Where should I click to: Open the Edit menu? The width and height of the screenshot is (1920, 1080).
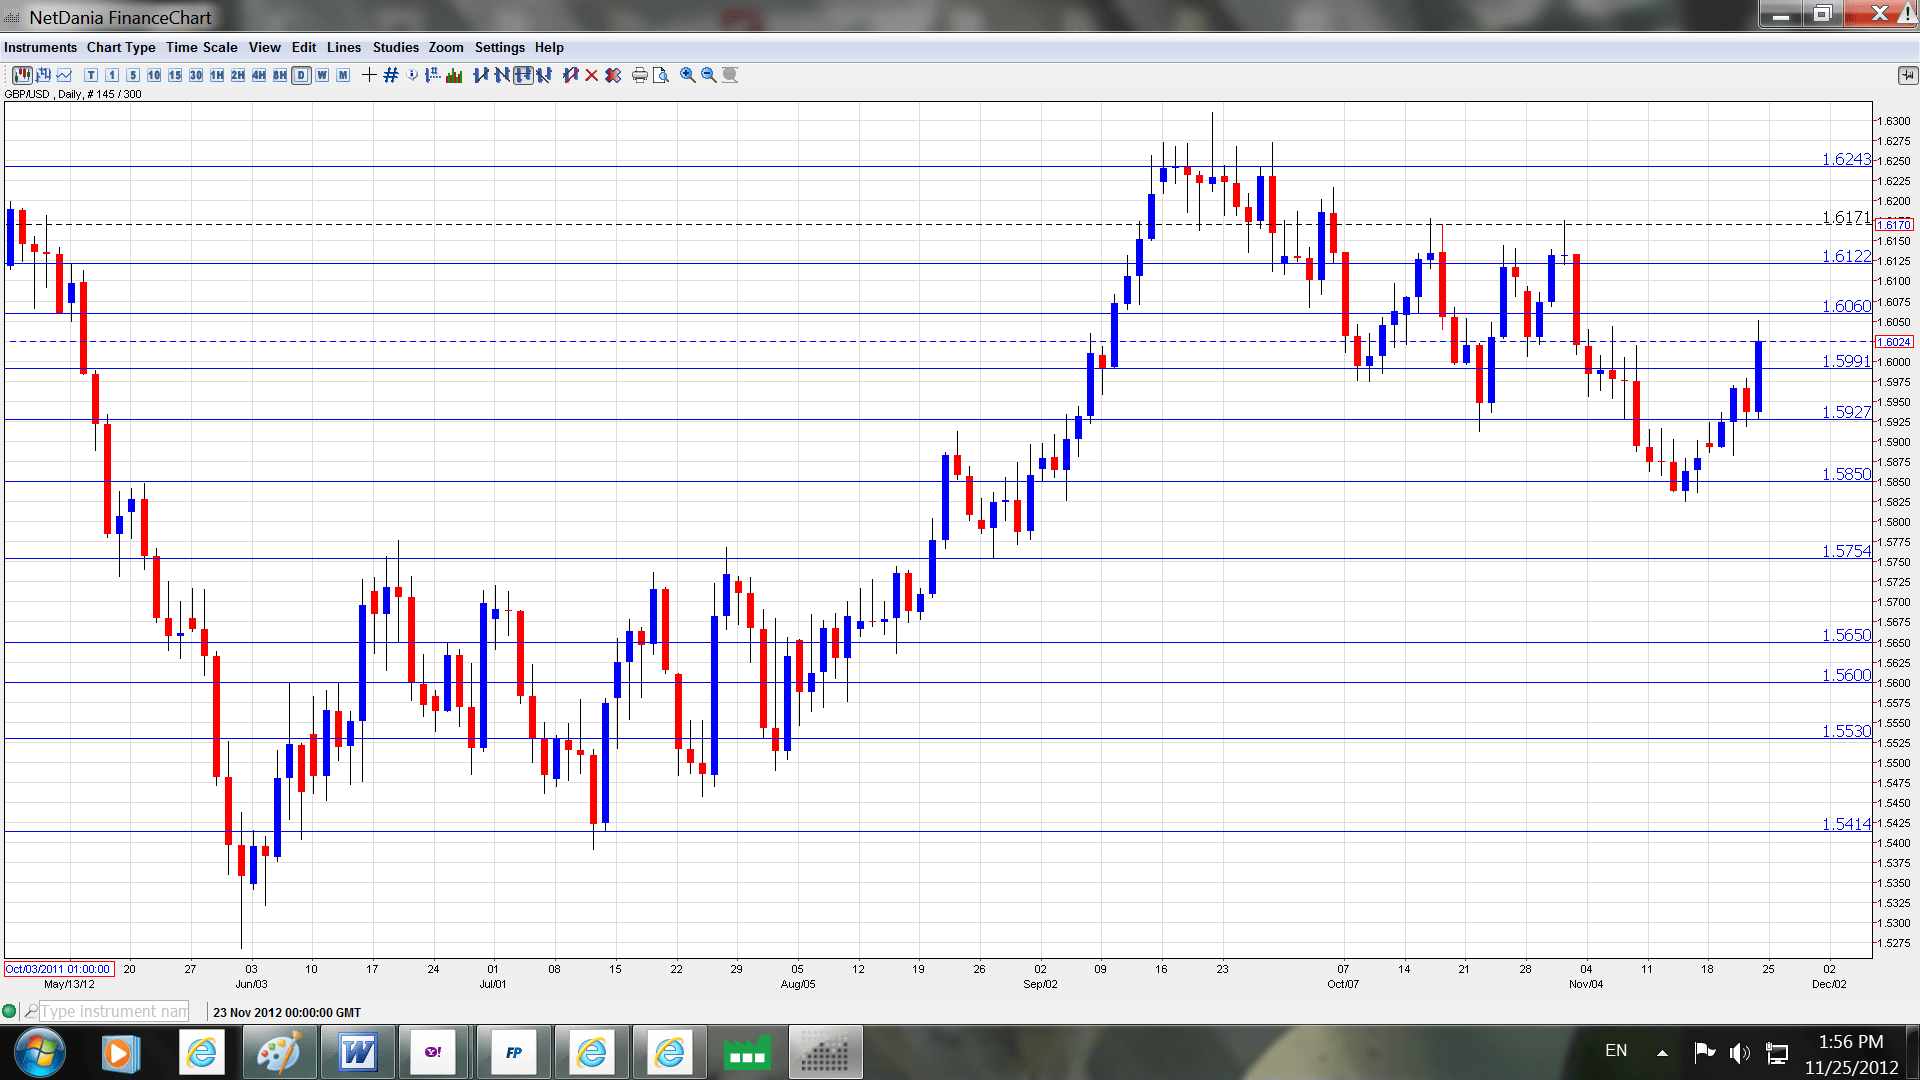pyautogui.click(x=304, y=47)
